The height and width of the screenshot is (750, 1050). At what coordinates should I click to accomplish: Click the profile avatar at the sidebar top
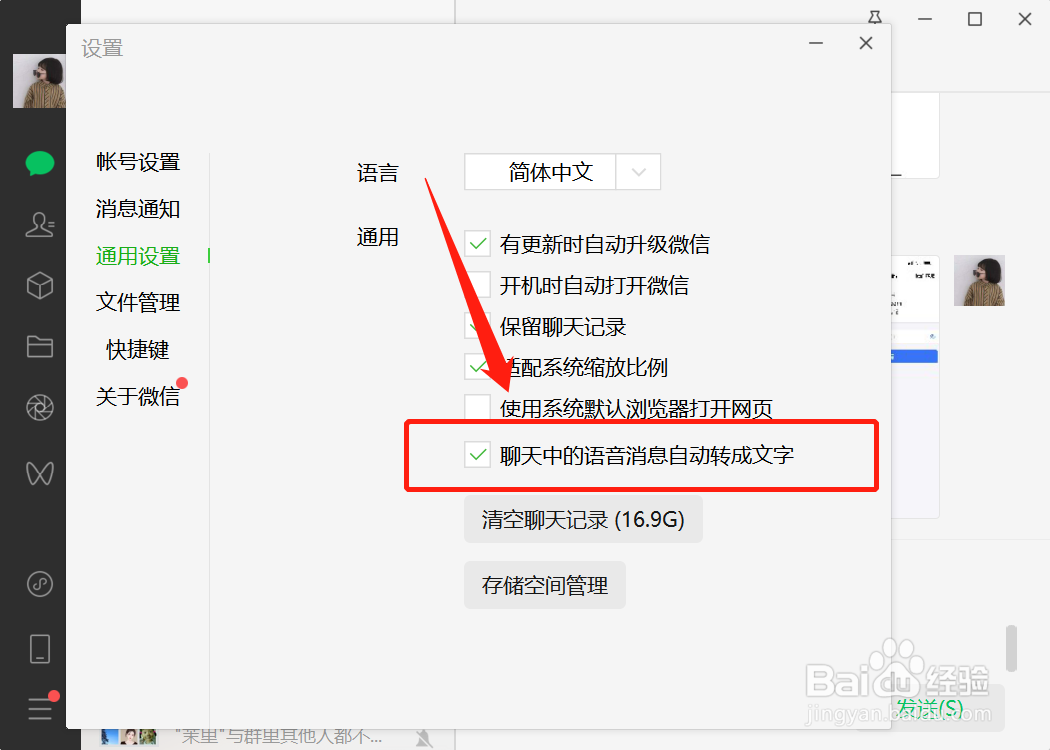point(39,81)
